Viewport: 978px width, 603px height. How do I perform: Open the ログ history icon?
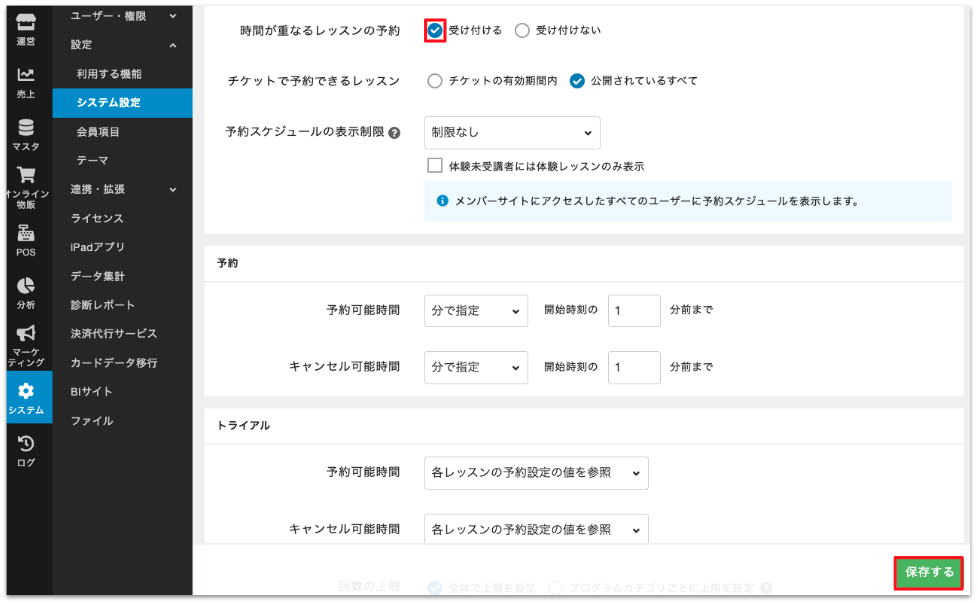[26, 444]
